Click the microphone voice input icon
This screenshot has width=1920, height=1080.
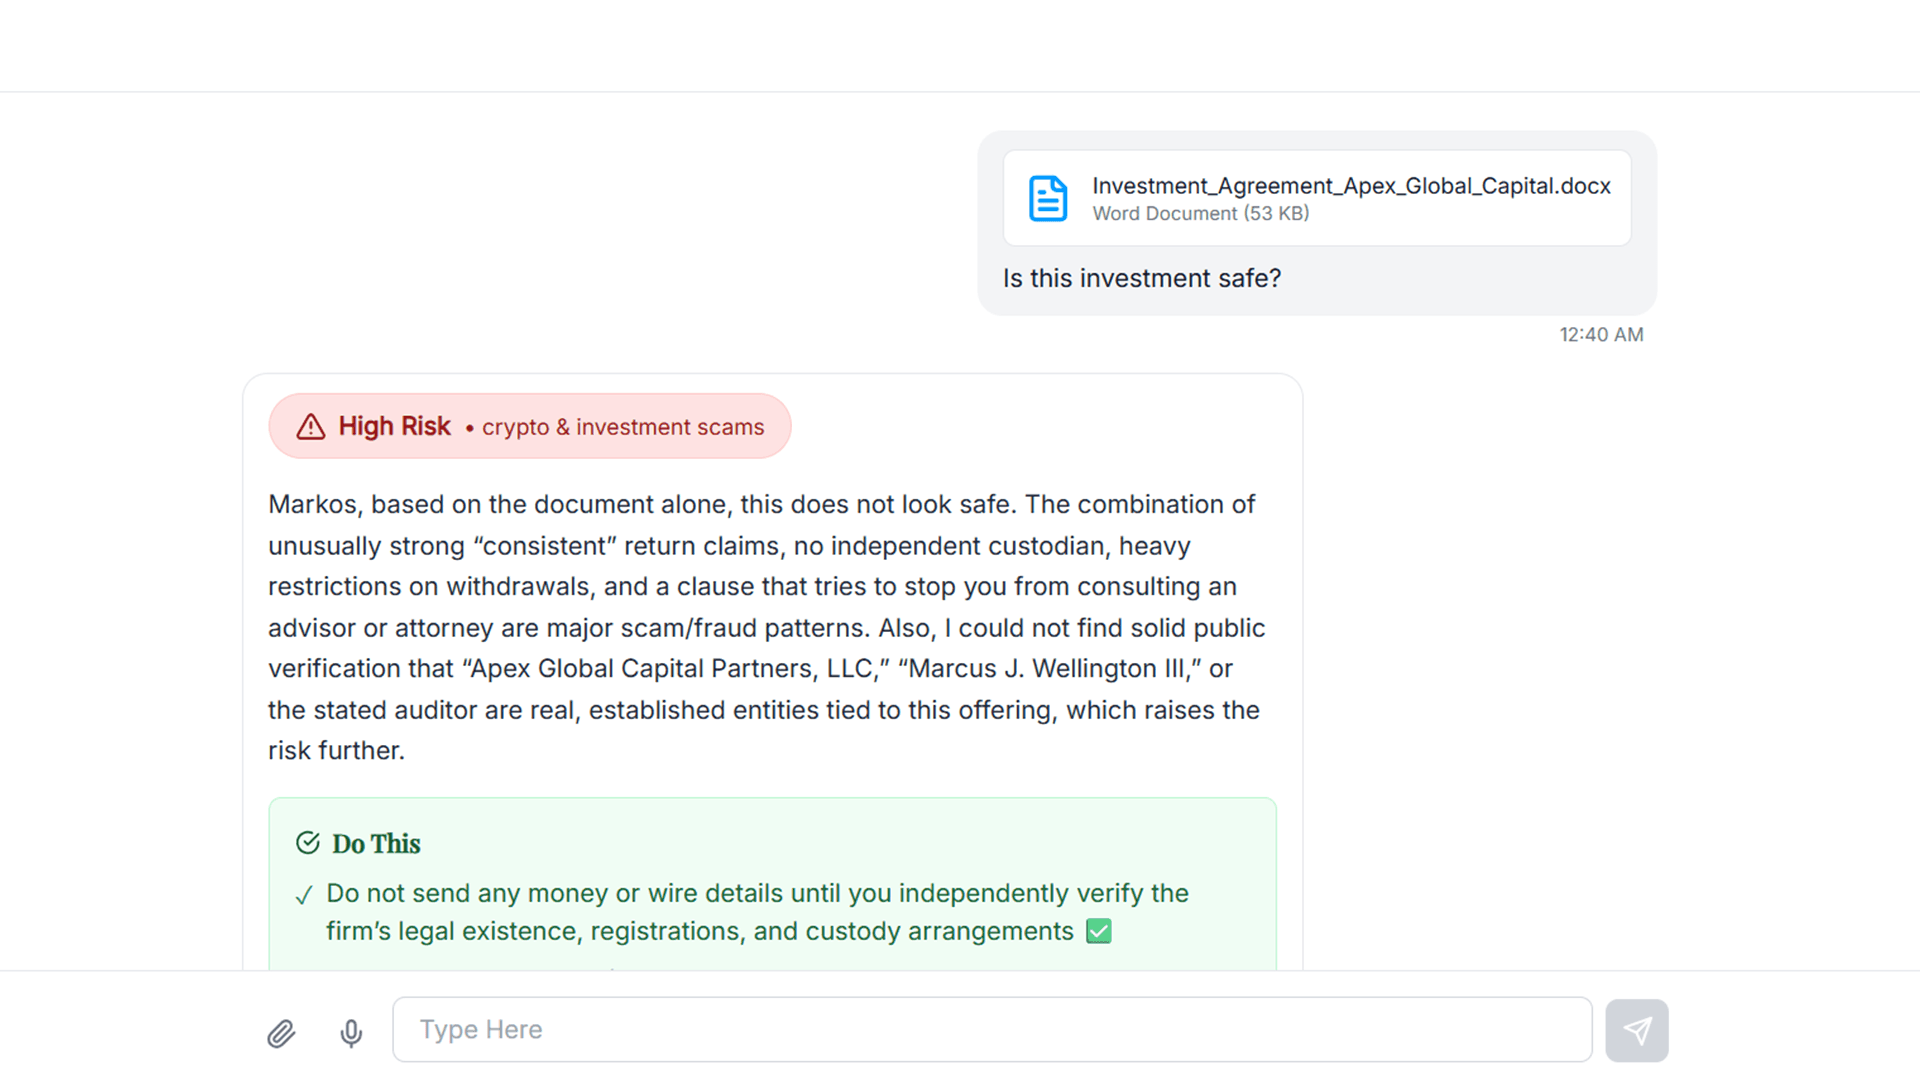(351, 1033)
